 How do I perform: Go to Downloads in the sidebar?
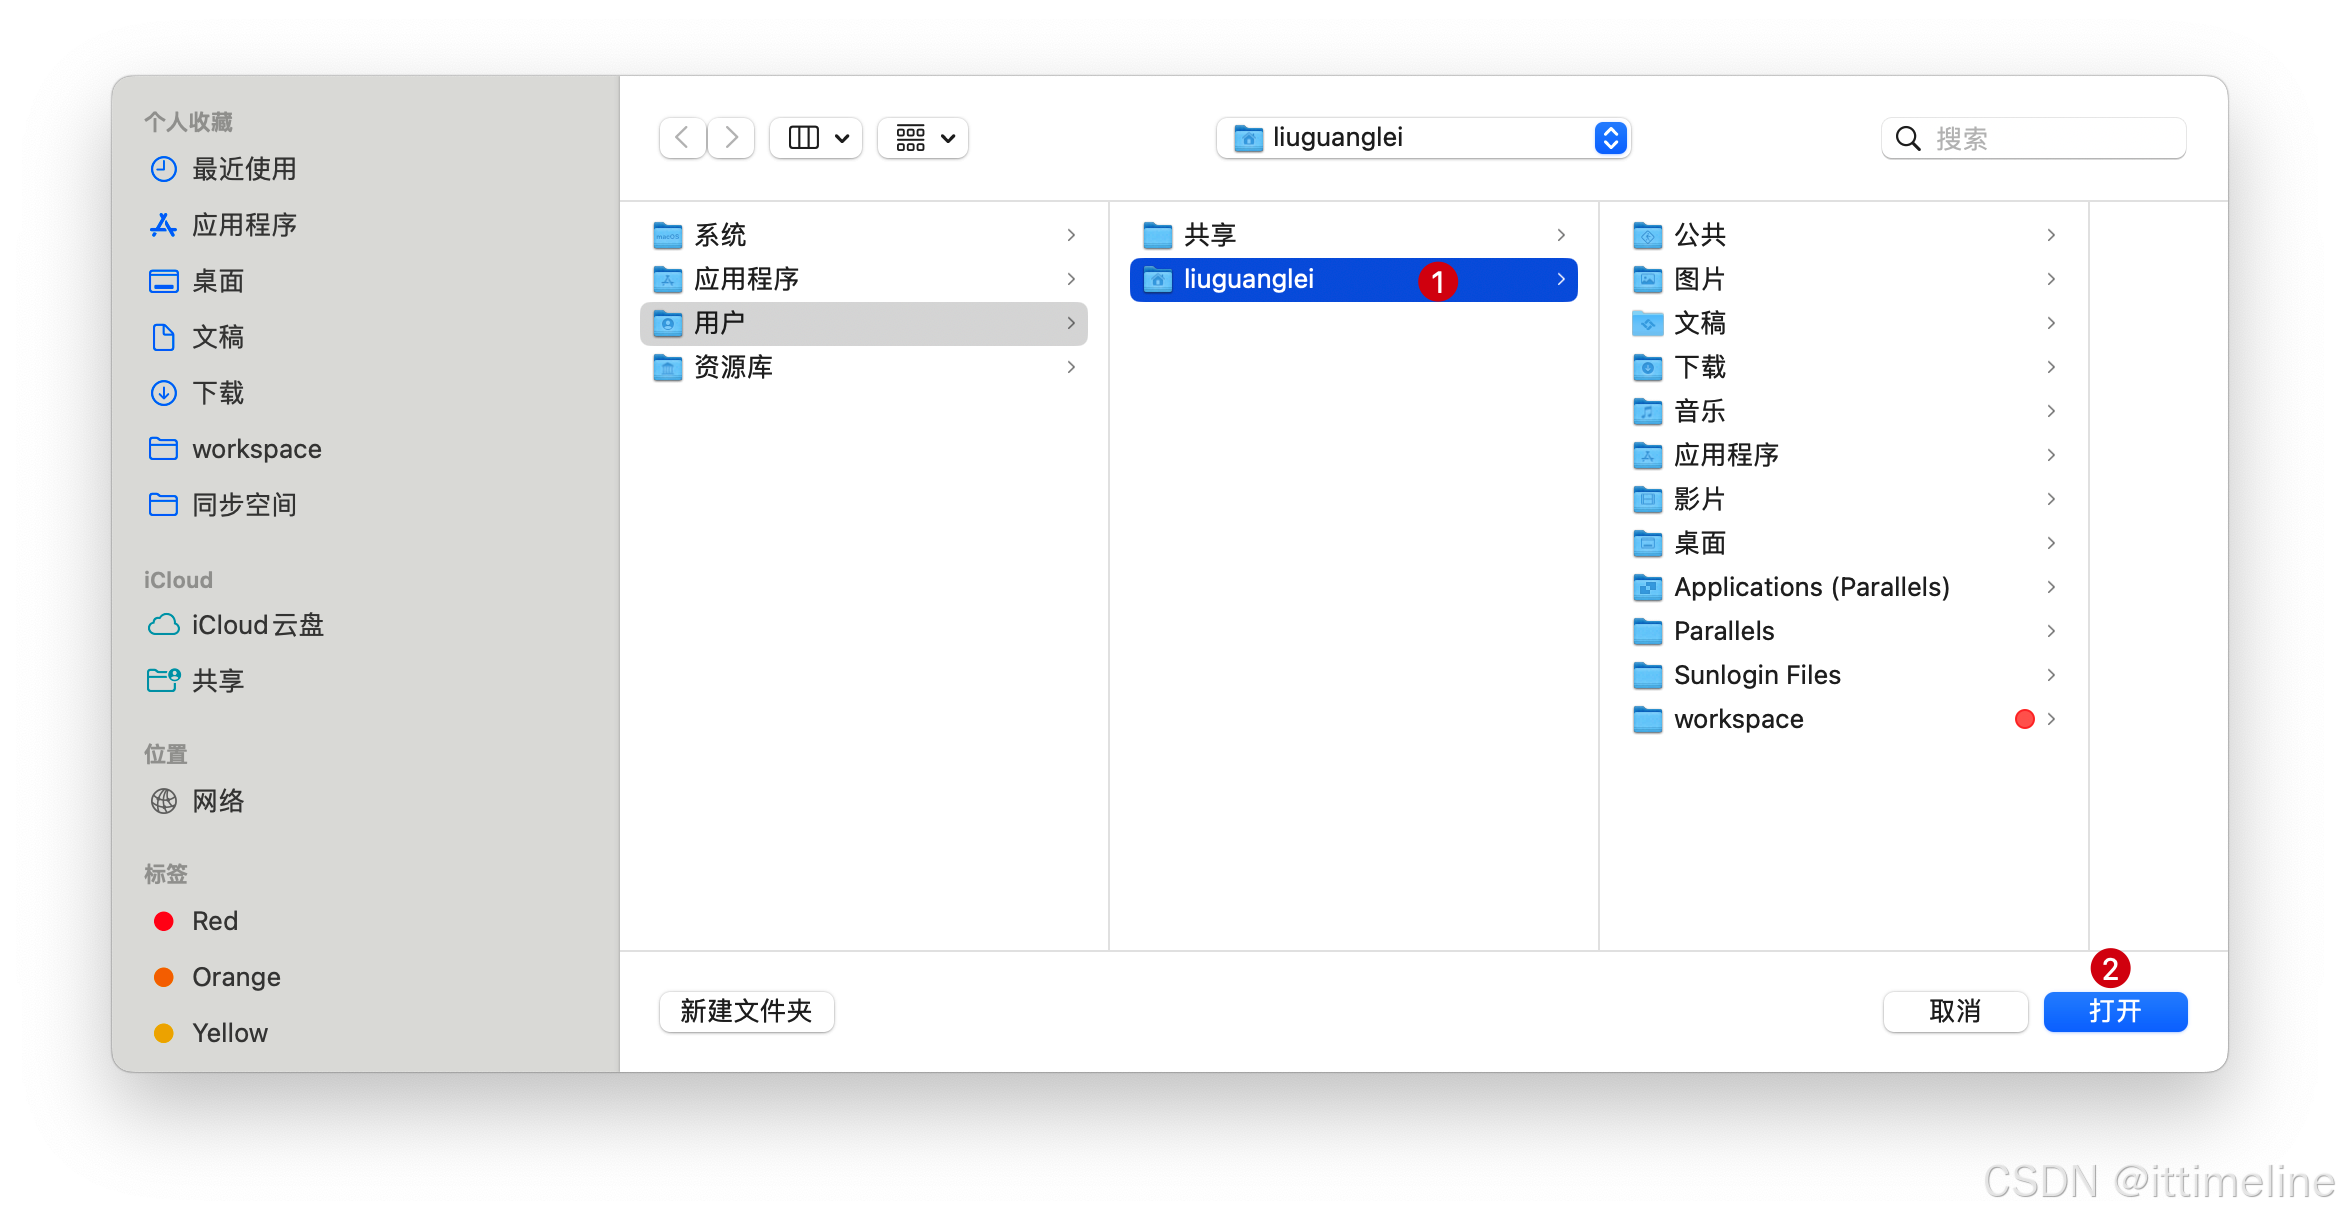218,393
